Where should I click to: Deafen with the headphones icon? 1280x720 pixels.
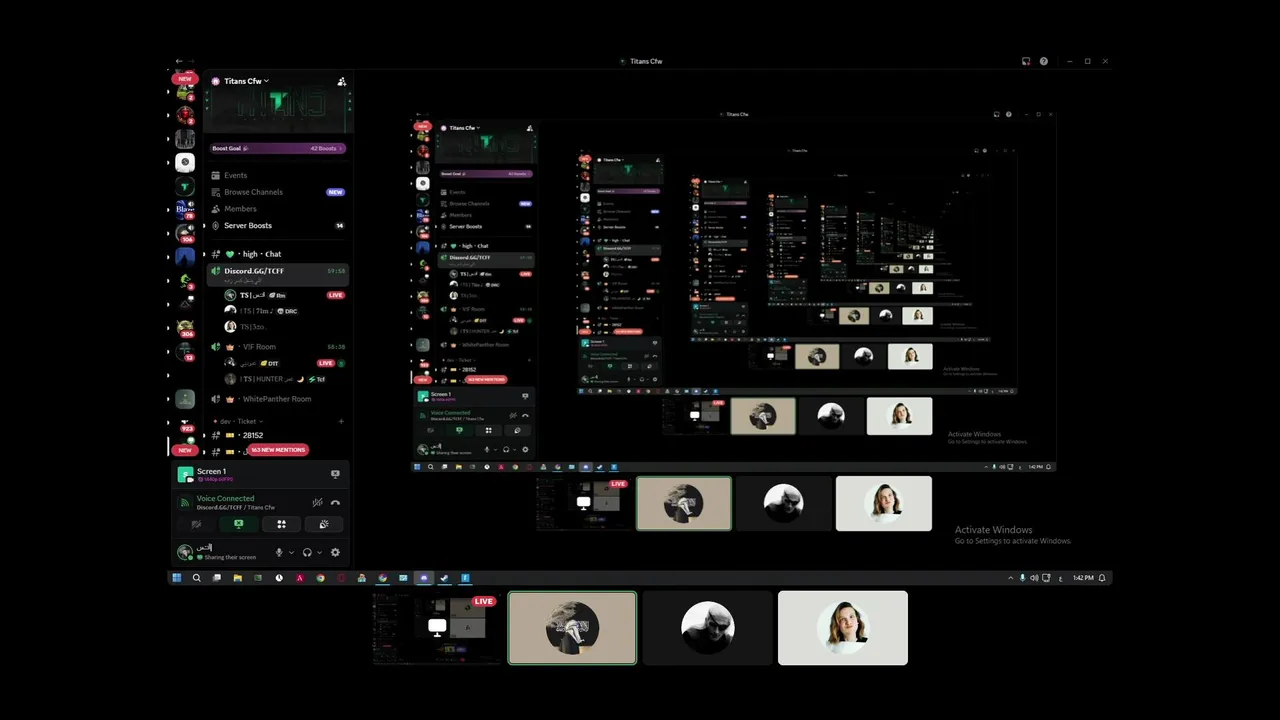click(x=307, y=552)
